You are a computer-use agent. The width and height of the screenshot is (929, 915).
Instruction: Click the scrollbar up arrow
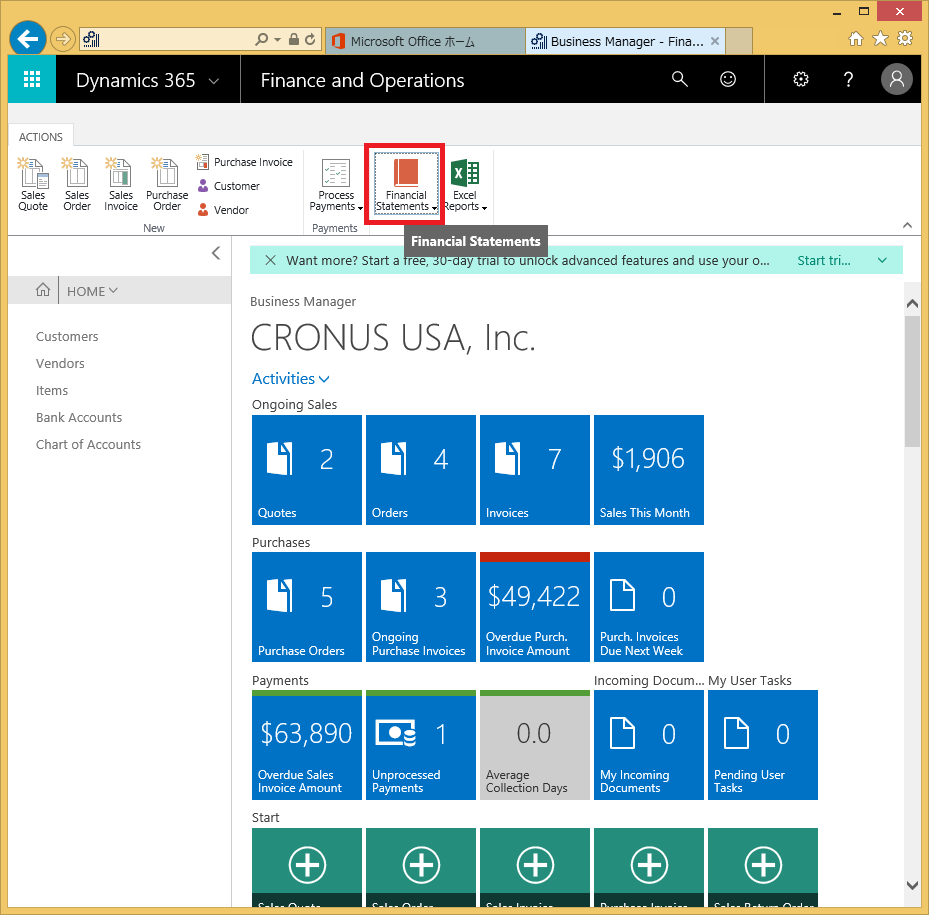912,303
